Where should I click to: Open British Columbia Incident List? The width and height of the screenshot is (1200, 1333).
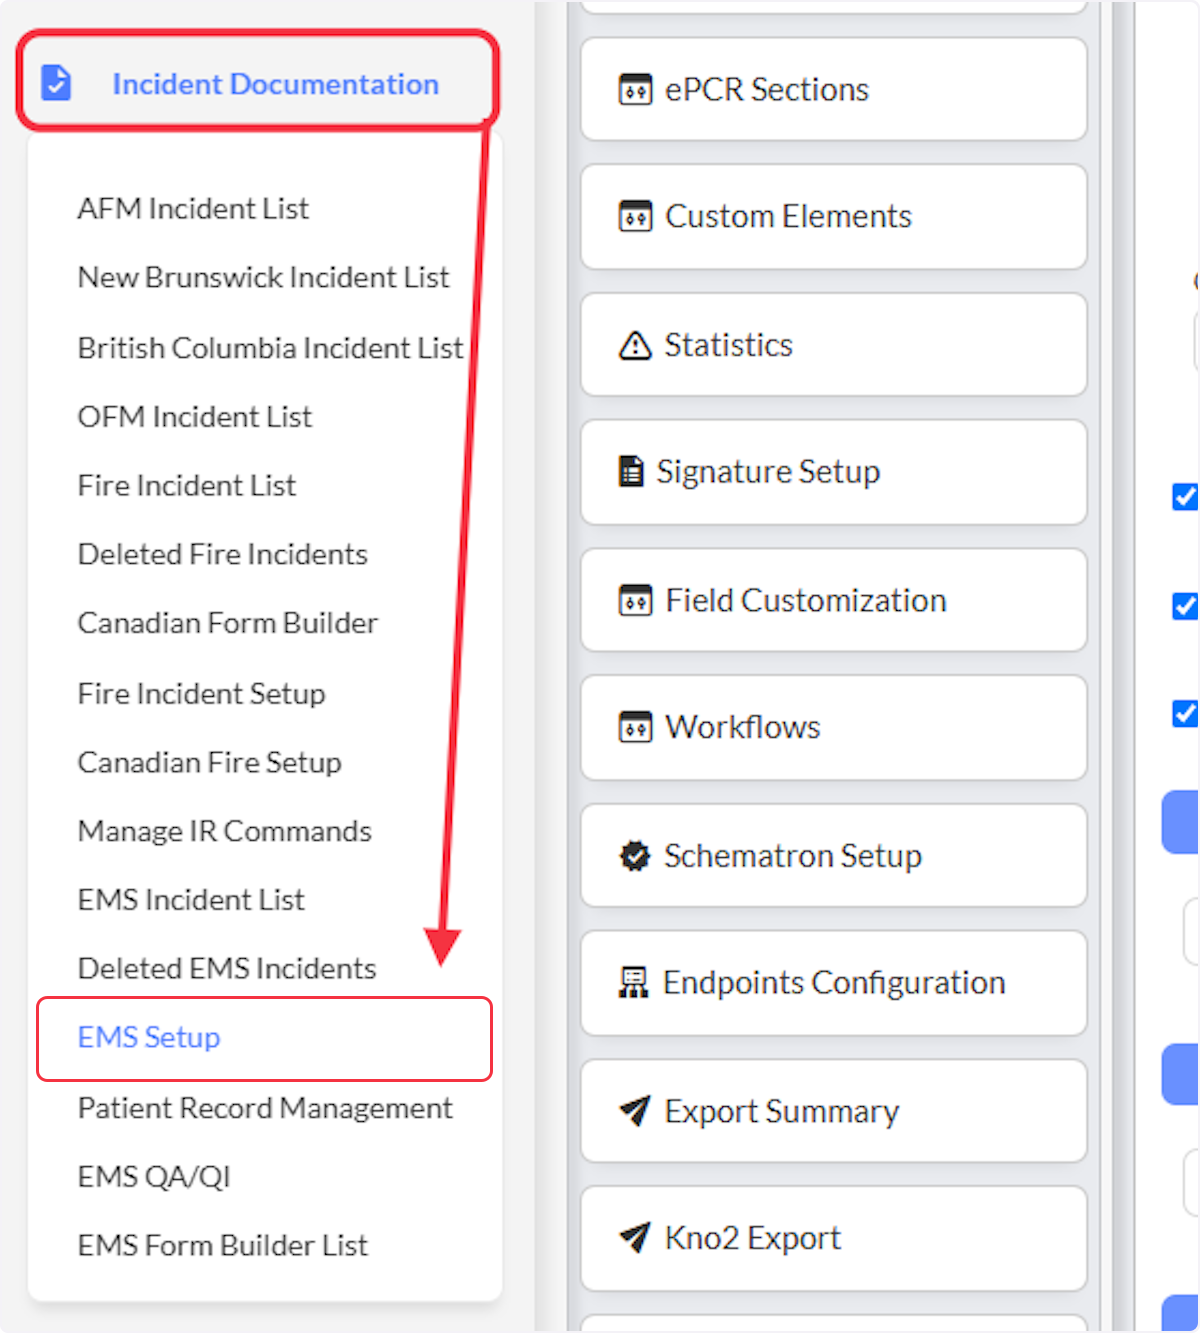tap(270, 348)
